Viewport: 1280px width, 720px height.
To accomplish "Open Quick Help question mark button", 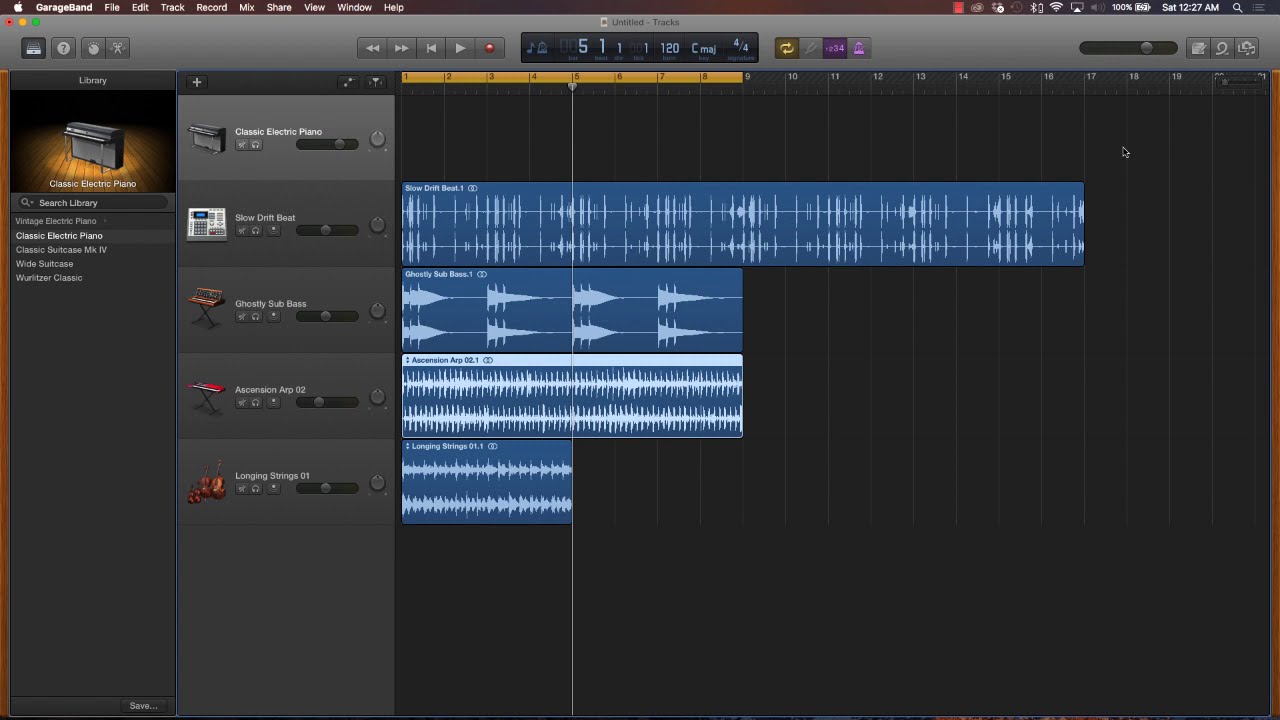I will click(63, 48).
